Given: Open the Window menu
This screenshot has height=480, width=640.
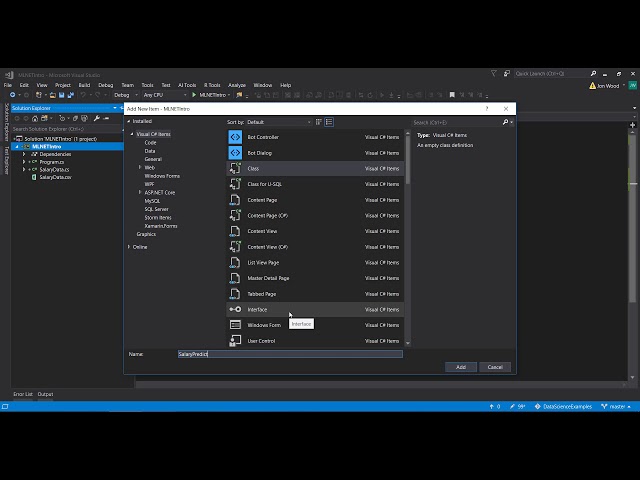Looking at the screenshot, I should (262, 85).
